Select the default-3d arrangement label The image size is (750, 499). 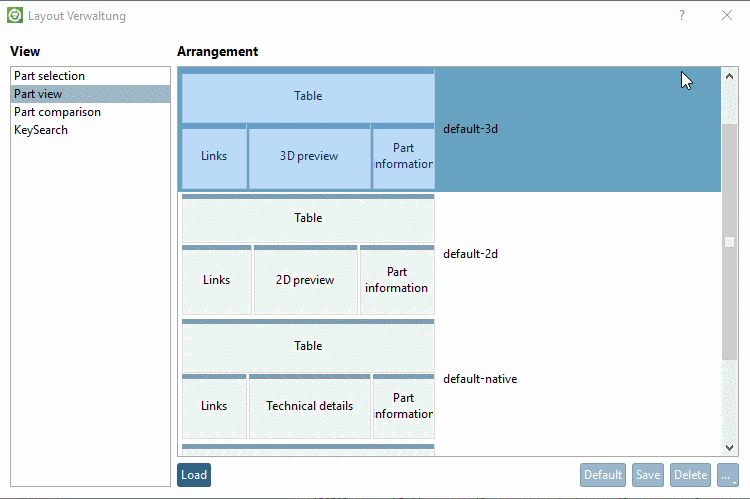(470, 129)
